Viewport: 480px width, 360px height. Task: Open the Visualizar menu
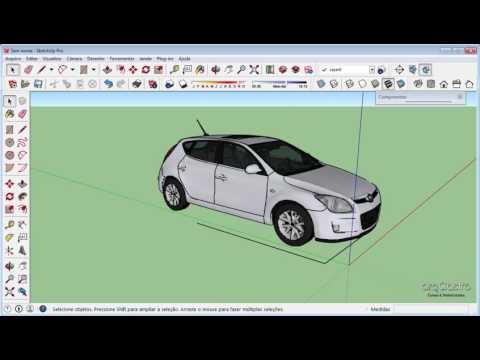(52, 59)
